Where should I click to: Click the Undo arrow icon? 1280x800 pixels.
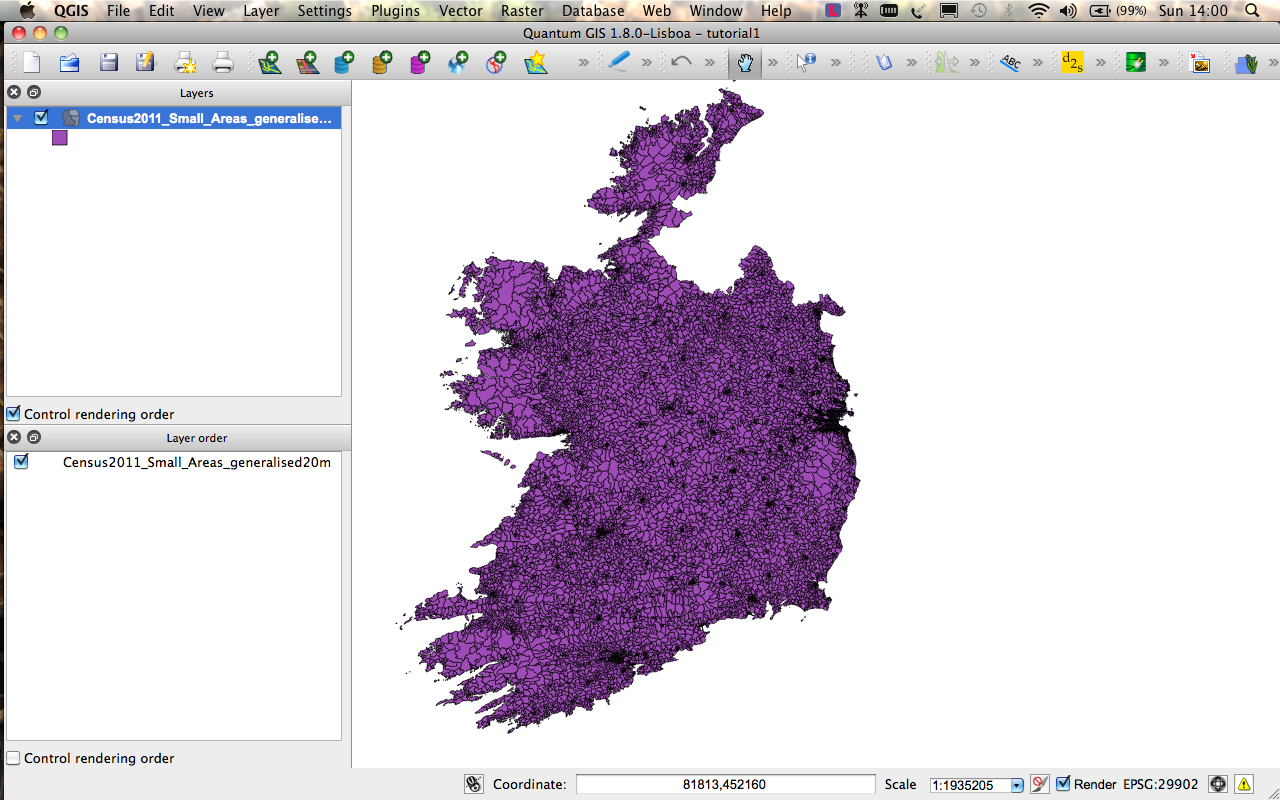681,62
